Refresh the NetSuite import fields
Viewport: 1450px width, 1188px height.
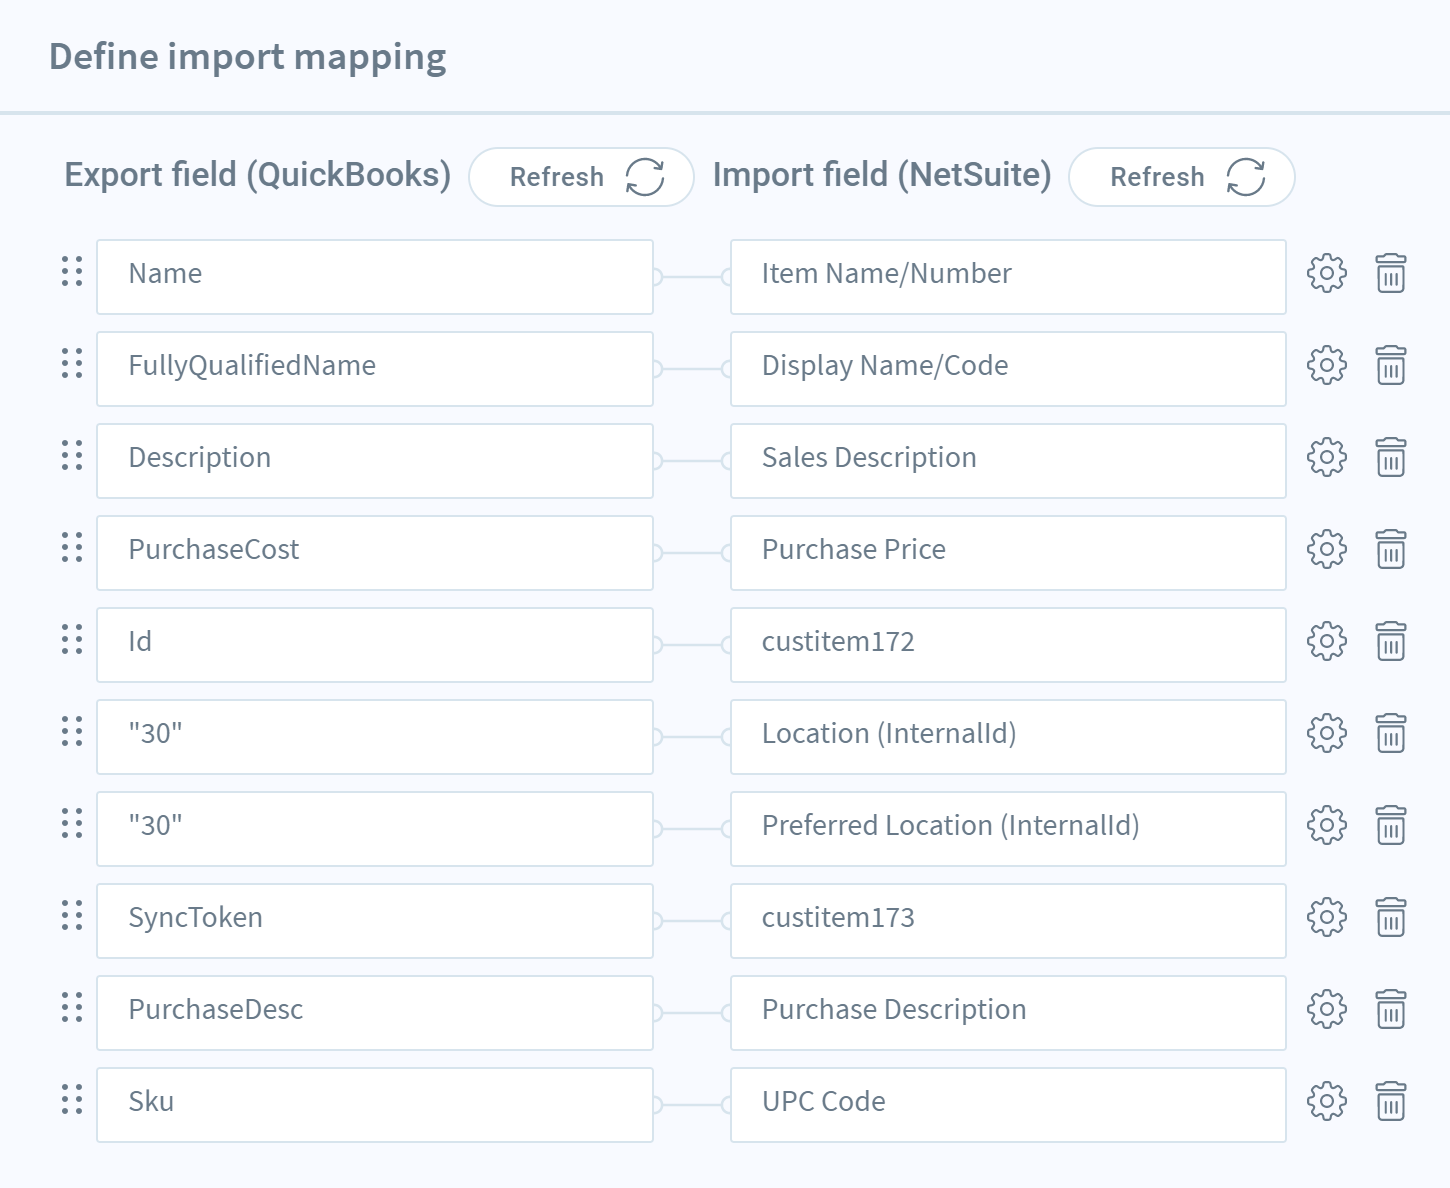[1182, 177]
